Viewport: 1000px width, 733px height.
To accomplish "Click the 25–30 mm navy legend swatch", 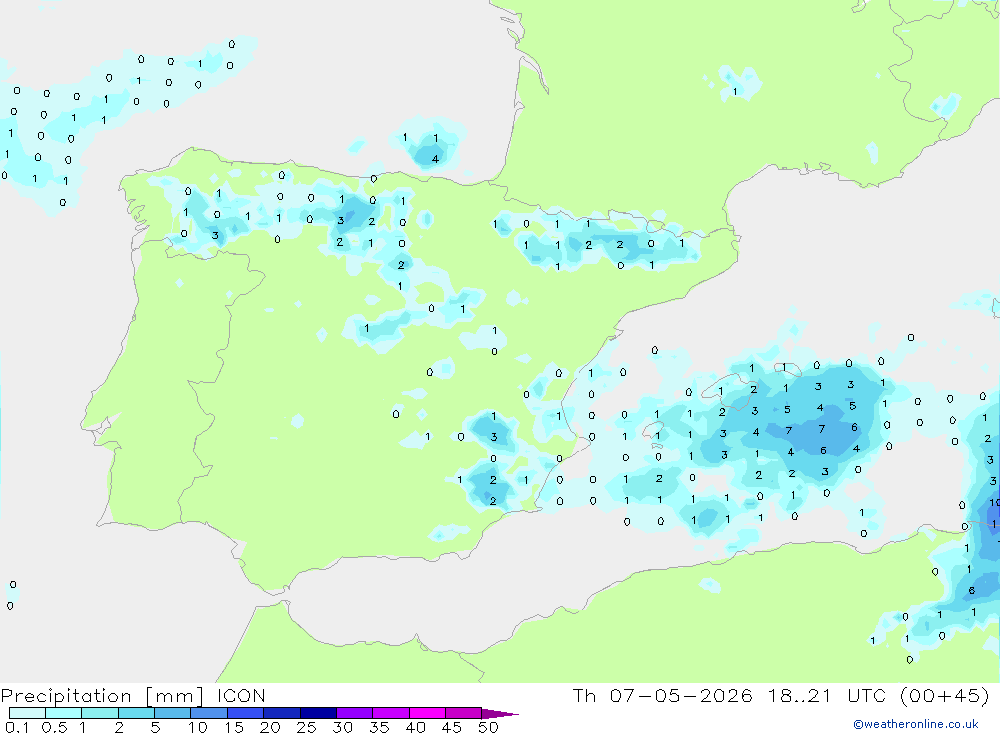I will coord(318,713).
